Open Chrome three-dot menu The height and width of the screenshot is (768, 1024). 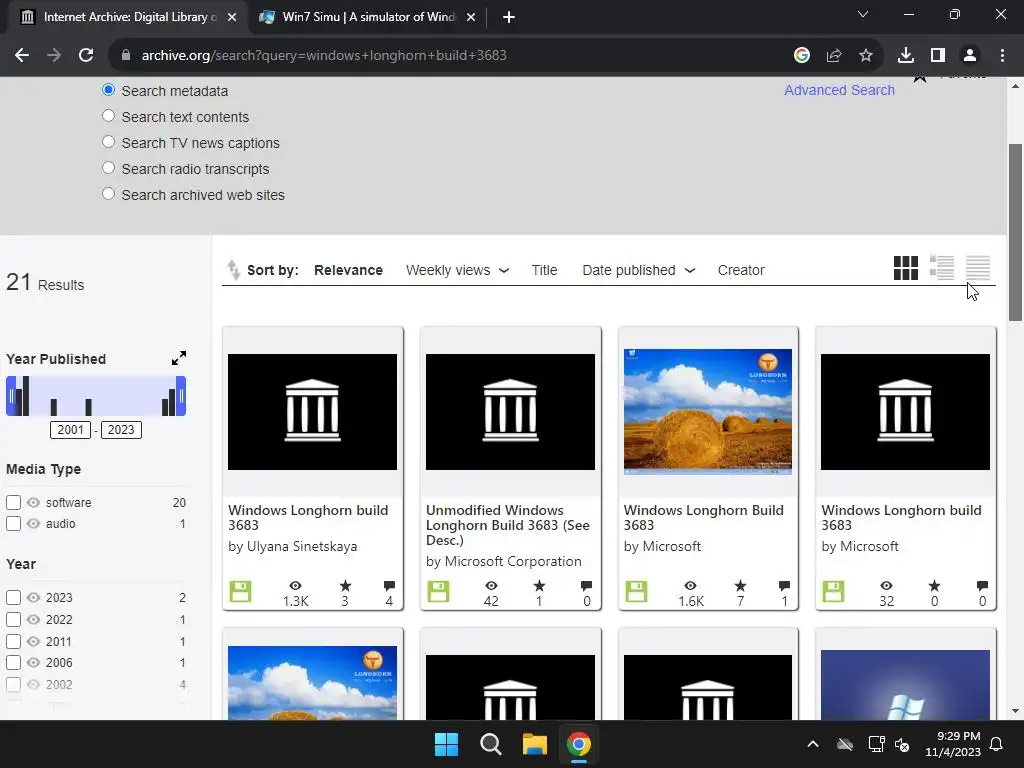pos(1002,56)
